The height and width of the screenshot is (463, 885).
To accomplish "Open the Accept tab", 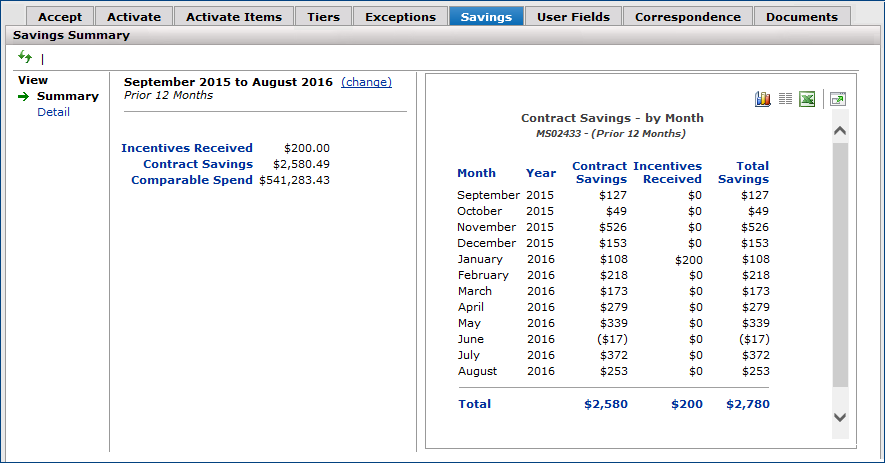I will click(x=60, y=17).
